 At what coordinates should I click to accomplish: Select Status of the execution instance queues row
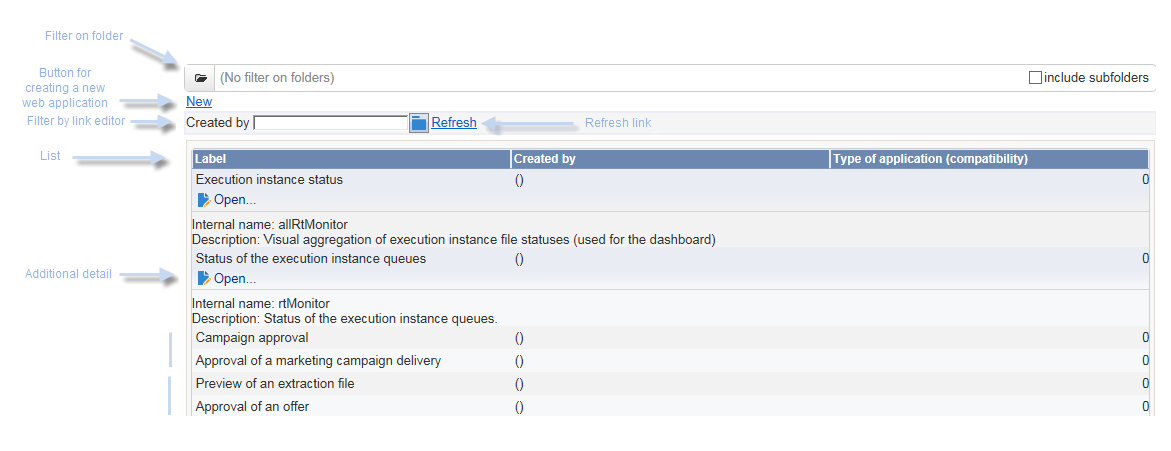tap(671, 259)
